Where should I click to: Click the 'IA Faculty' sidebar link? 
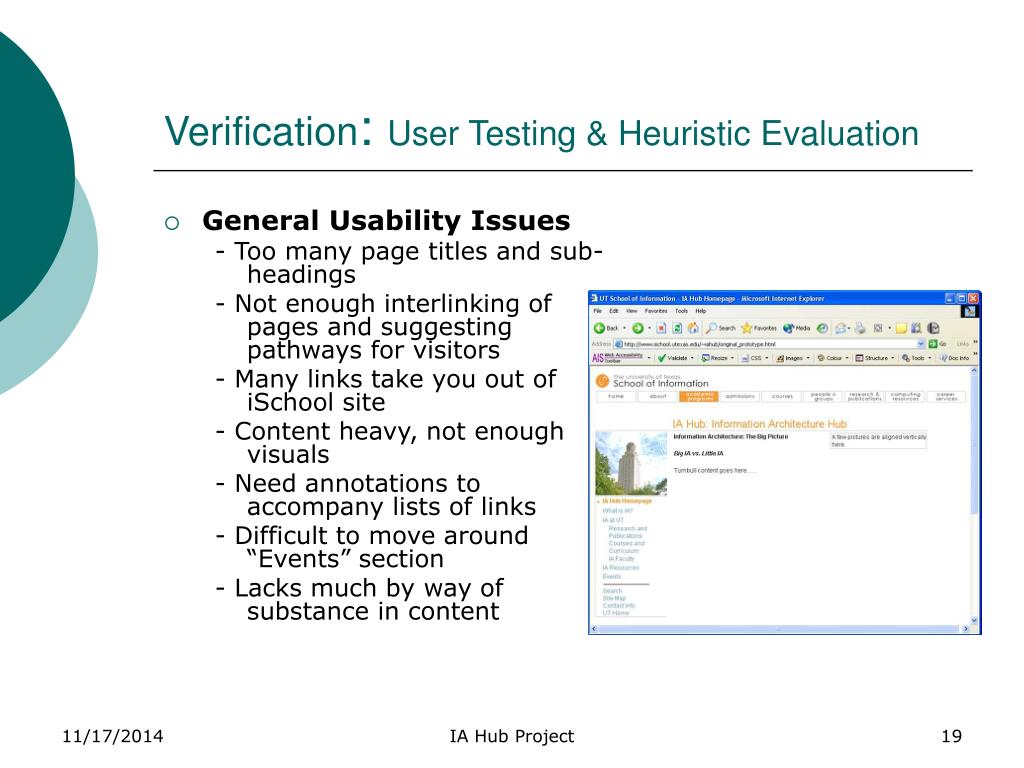(622, 559)
